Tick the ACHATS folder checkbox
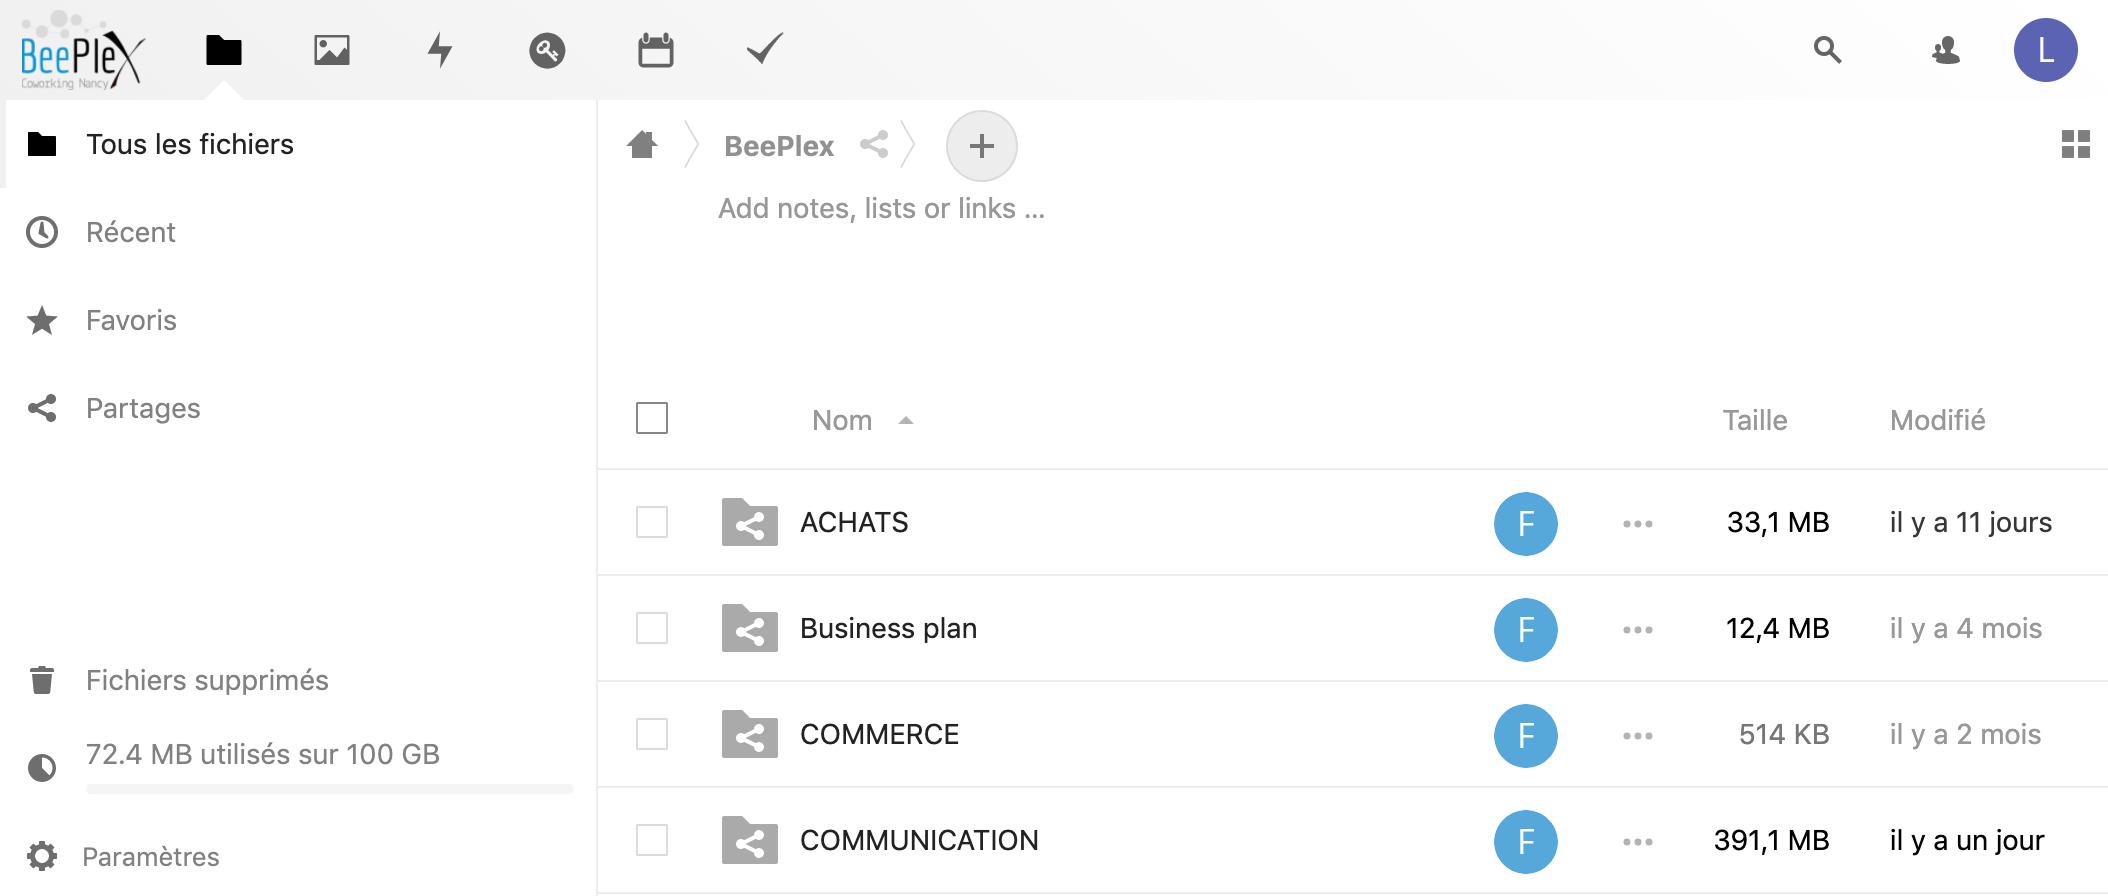Screen dimensions: 2108x896 coord(652,522)
